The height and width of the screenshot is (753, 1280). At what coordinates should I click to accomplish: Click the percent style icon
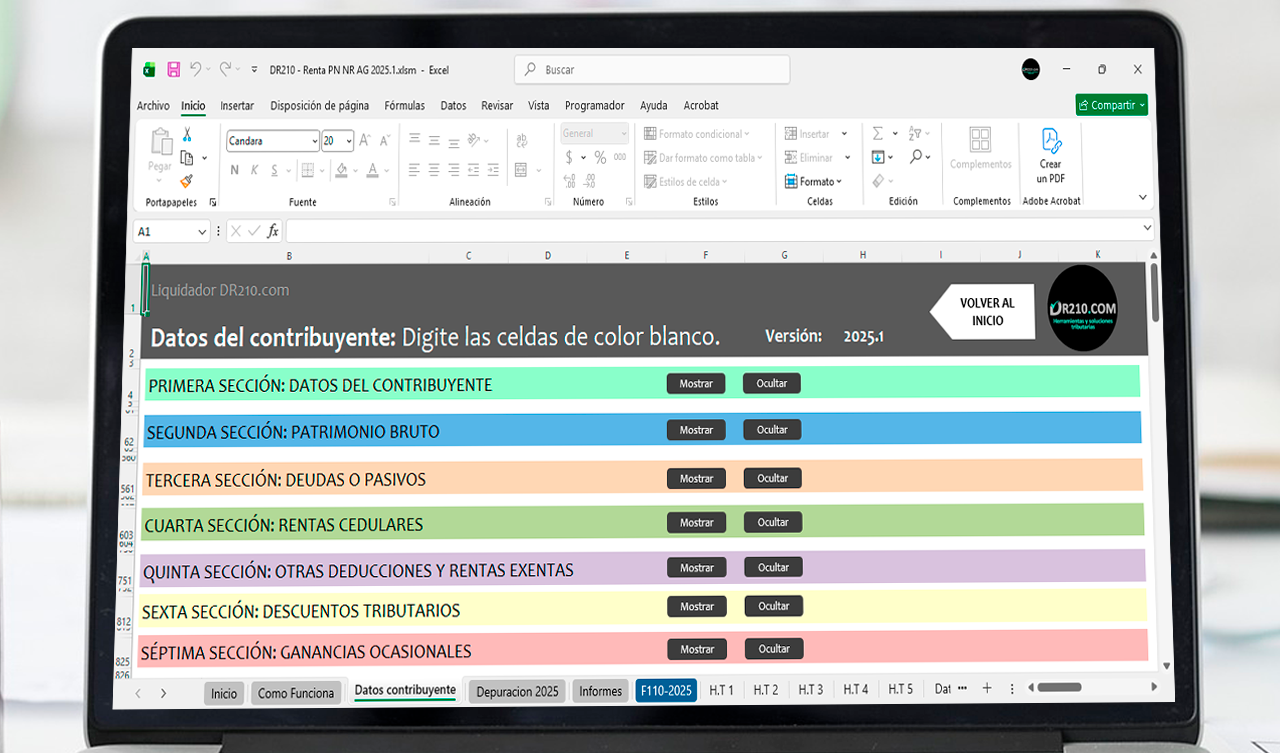pyautogui.click(x=600, y=158)
